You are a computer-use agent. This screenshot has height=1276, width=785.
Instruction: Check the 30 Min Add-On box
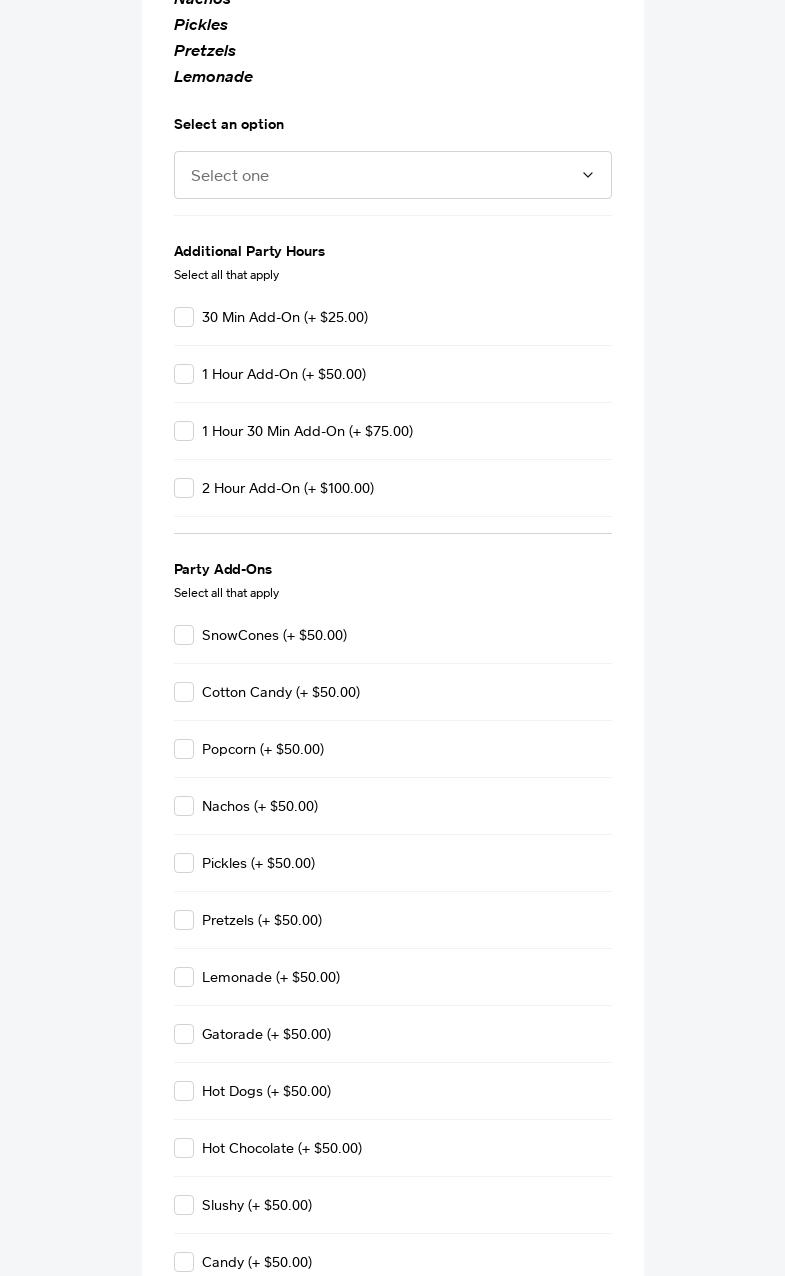point(184,317)
